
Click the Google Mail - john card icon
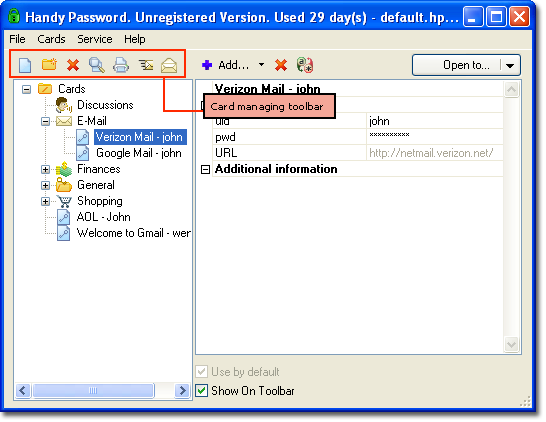(x=83, y=153)
